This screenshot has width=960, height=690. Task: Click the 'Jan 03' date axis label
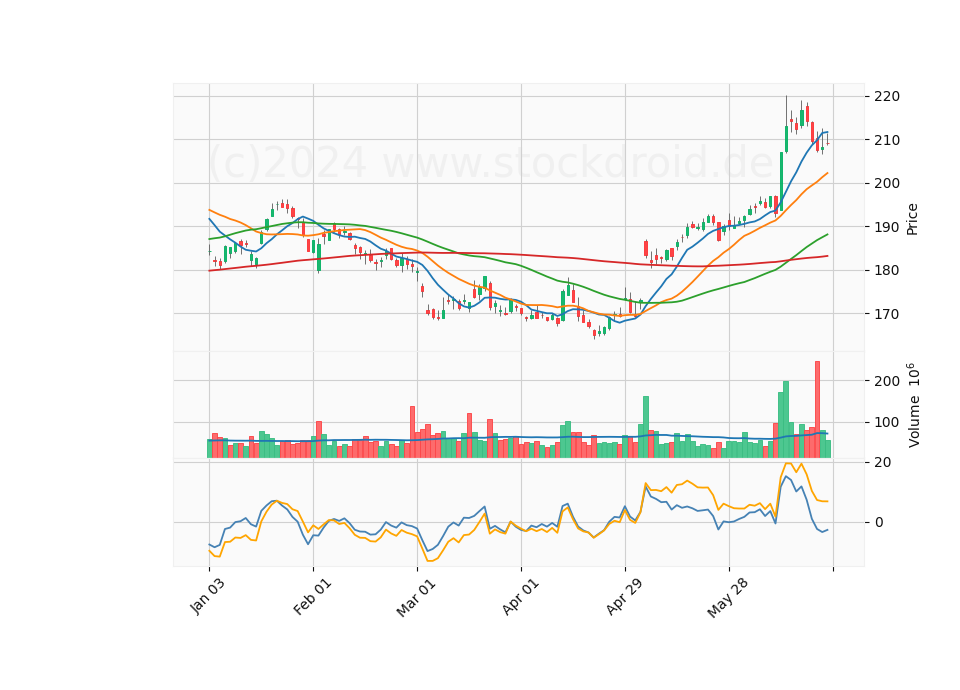[208, 596]
